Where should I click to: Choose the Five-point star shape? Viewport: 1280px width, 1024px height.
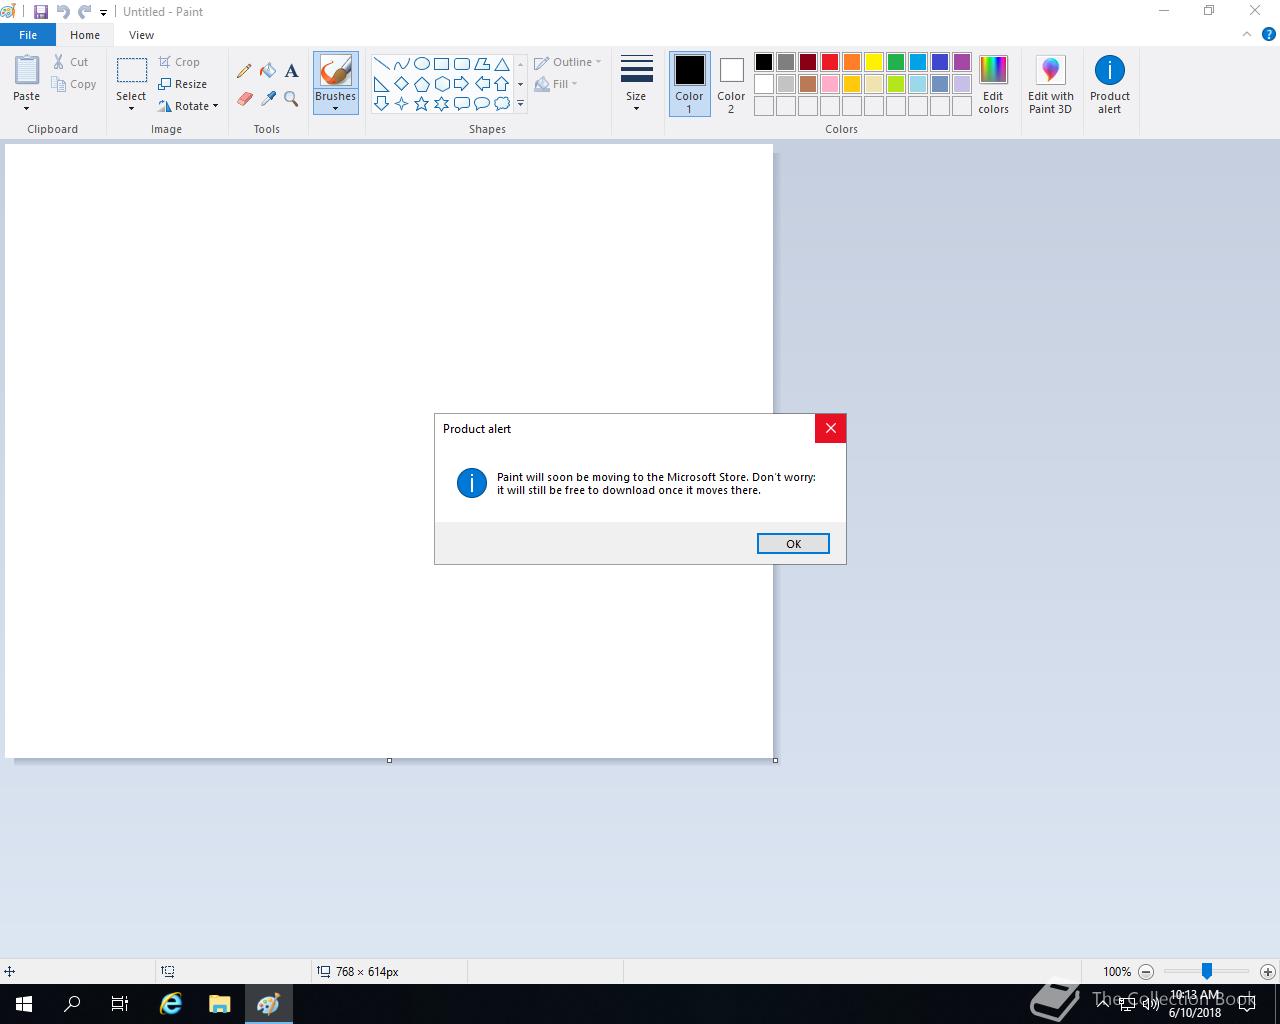pos(421,103)
